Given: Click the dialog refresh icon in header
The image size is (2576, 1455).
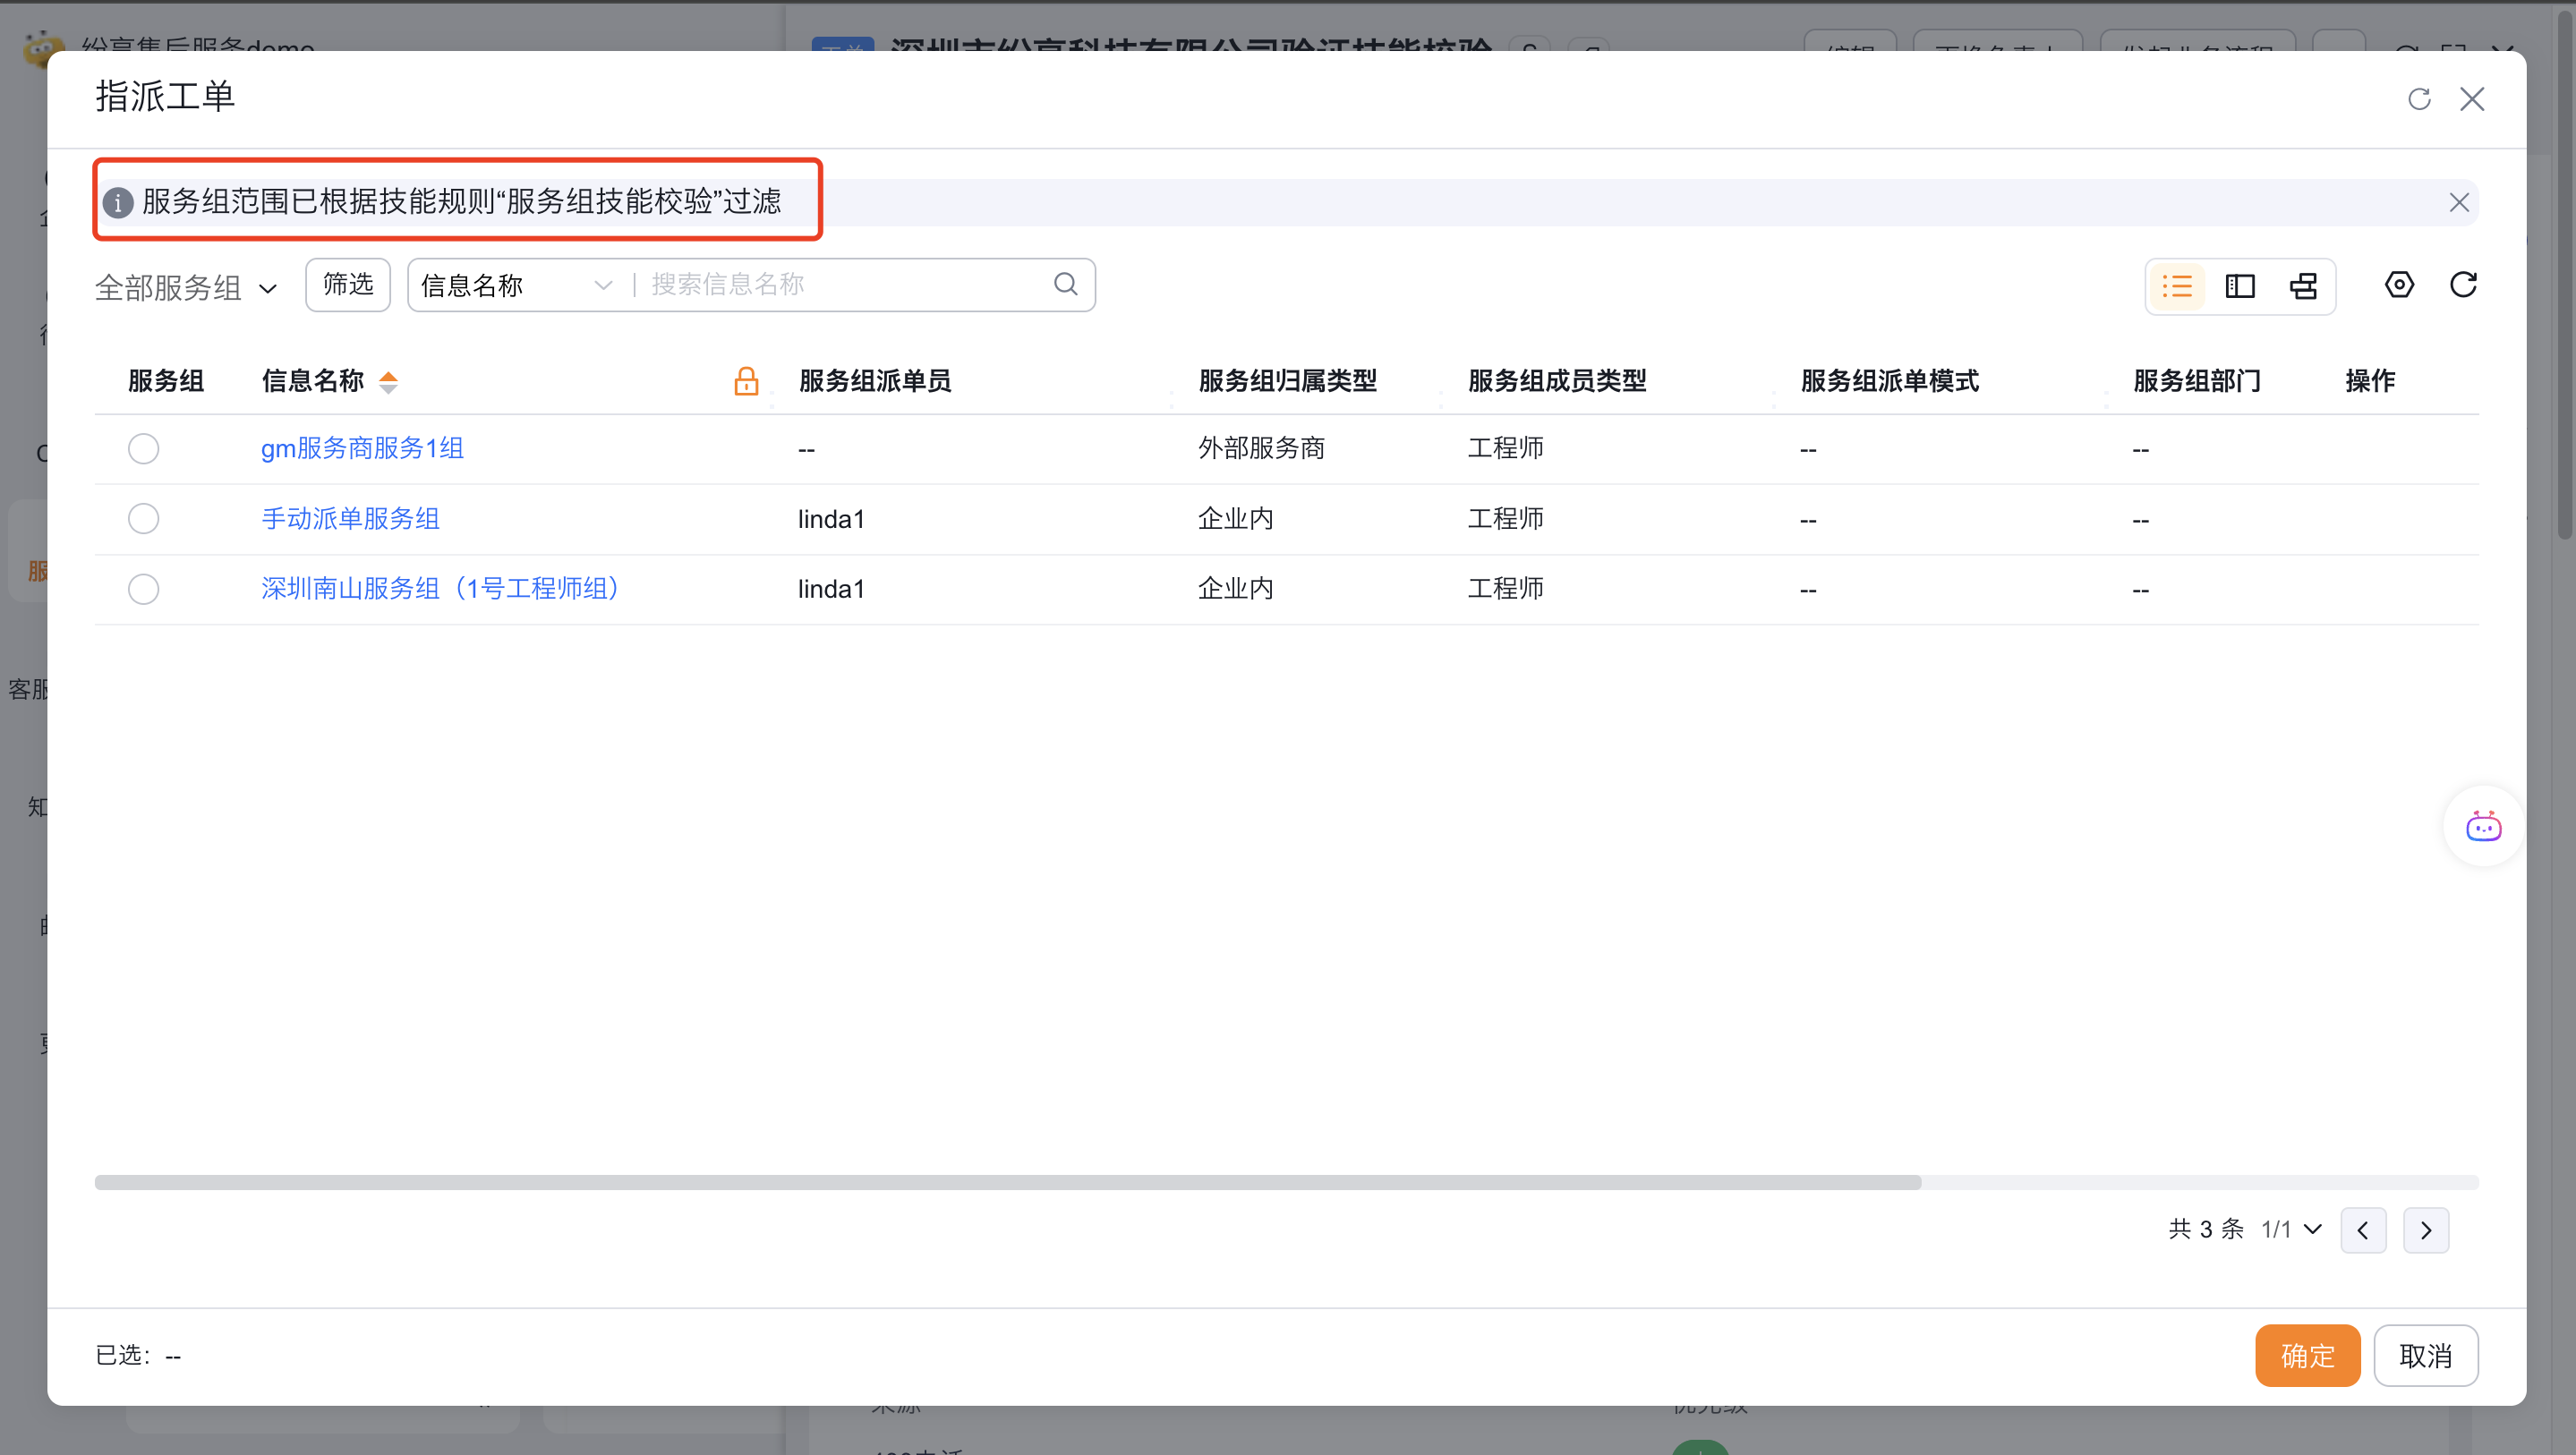Looking at the screenshot, I should point(2418,99).
